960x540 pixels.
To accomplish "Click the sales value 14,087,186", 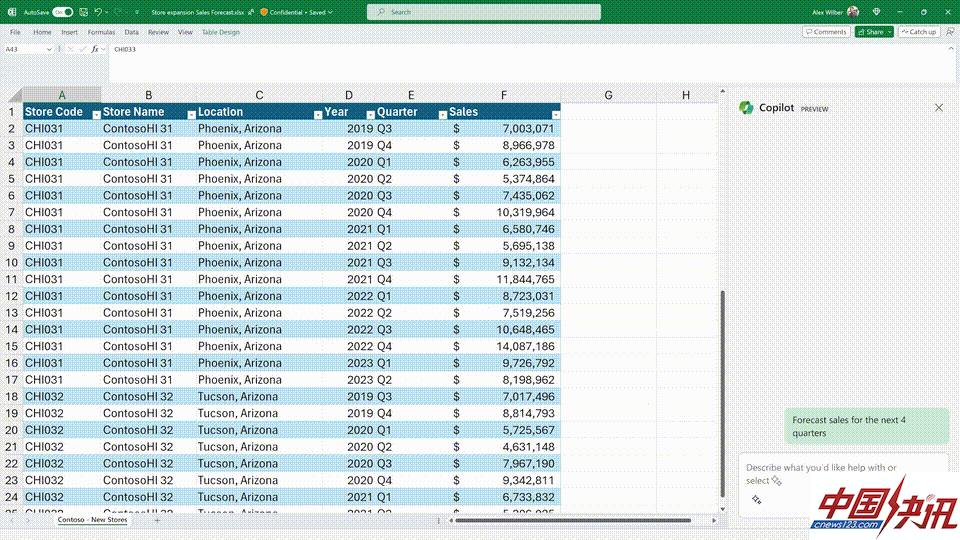I will [x=525, y=346].
